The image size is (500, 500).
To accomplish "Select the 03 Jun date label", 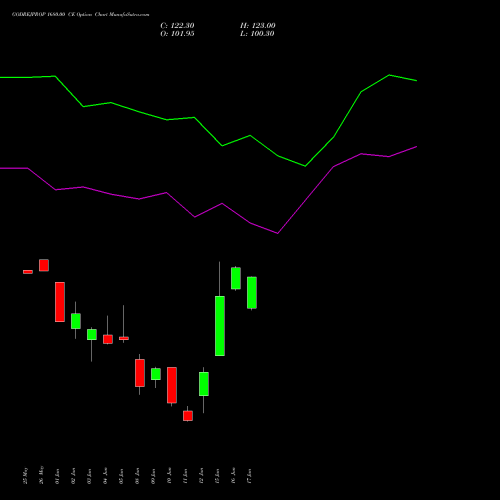I will (90, 476).
